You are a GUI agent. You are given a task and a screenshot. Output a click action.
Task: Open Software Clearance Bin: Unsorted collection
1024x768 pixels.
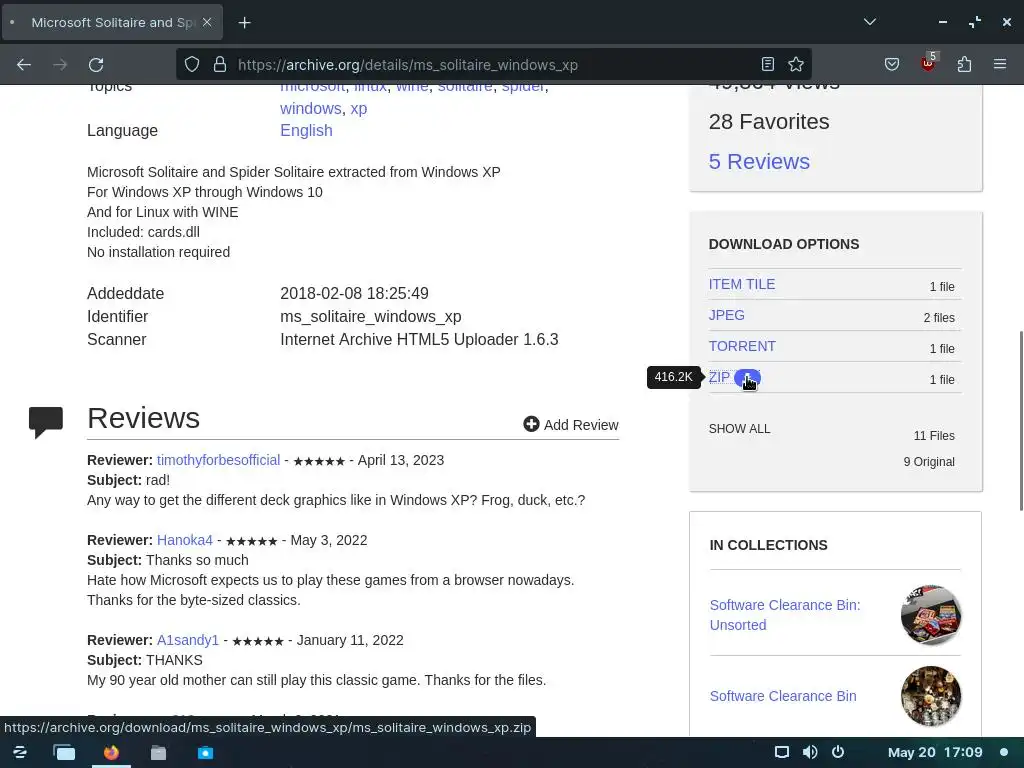(x=785, y=615)
